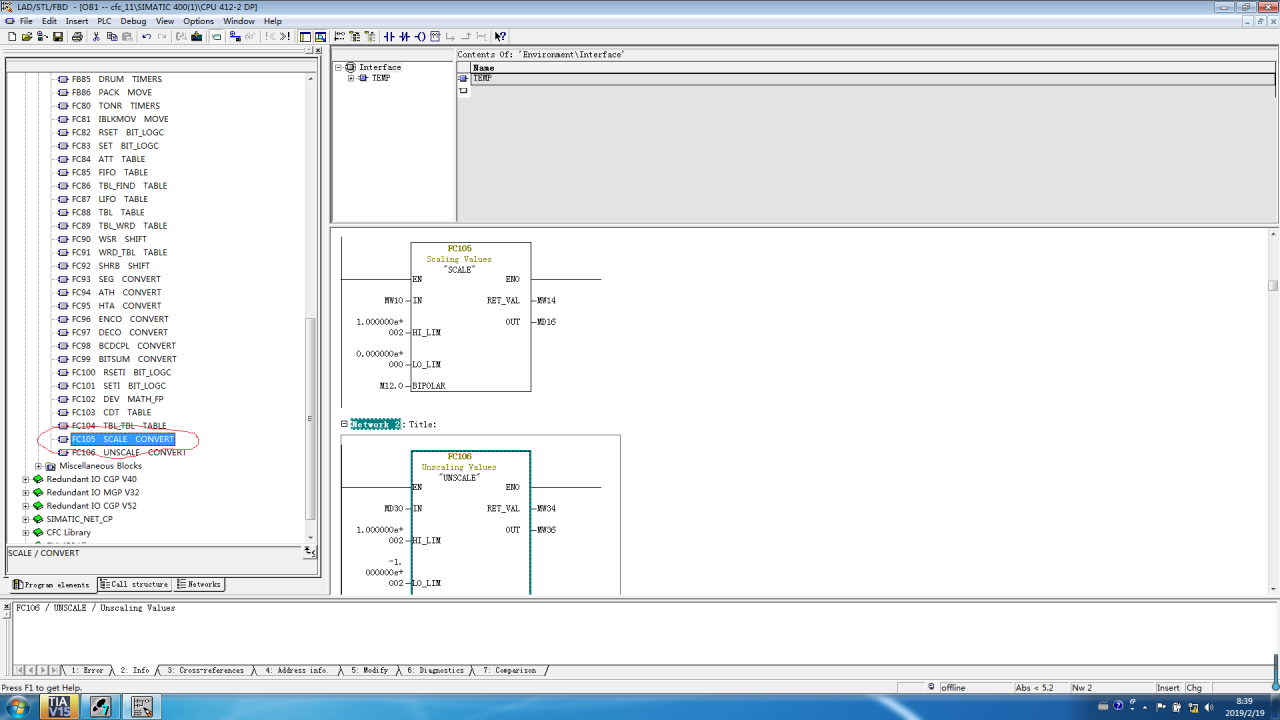This screenshot has width=1280, height=720.
Task: Open the 5: Modify tab
Action: click(x=370, y=670)
